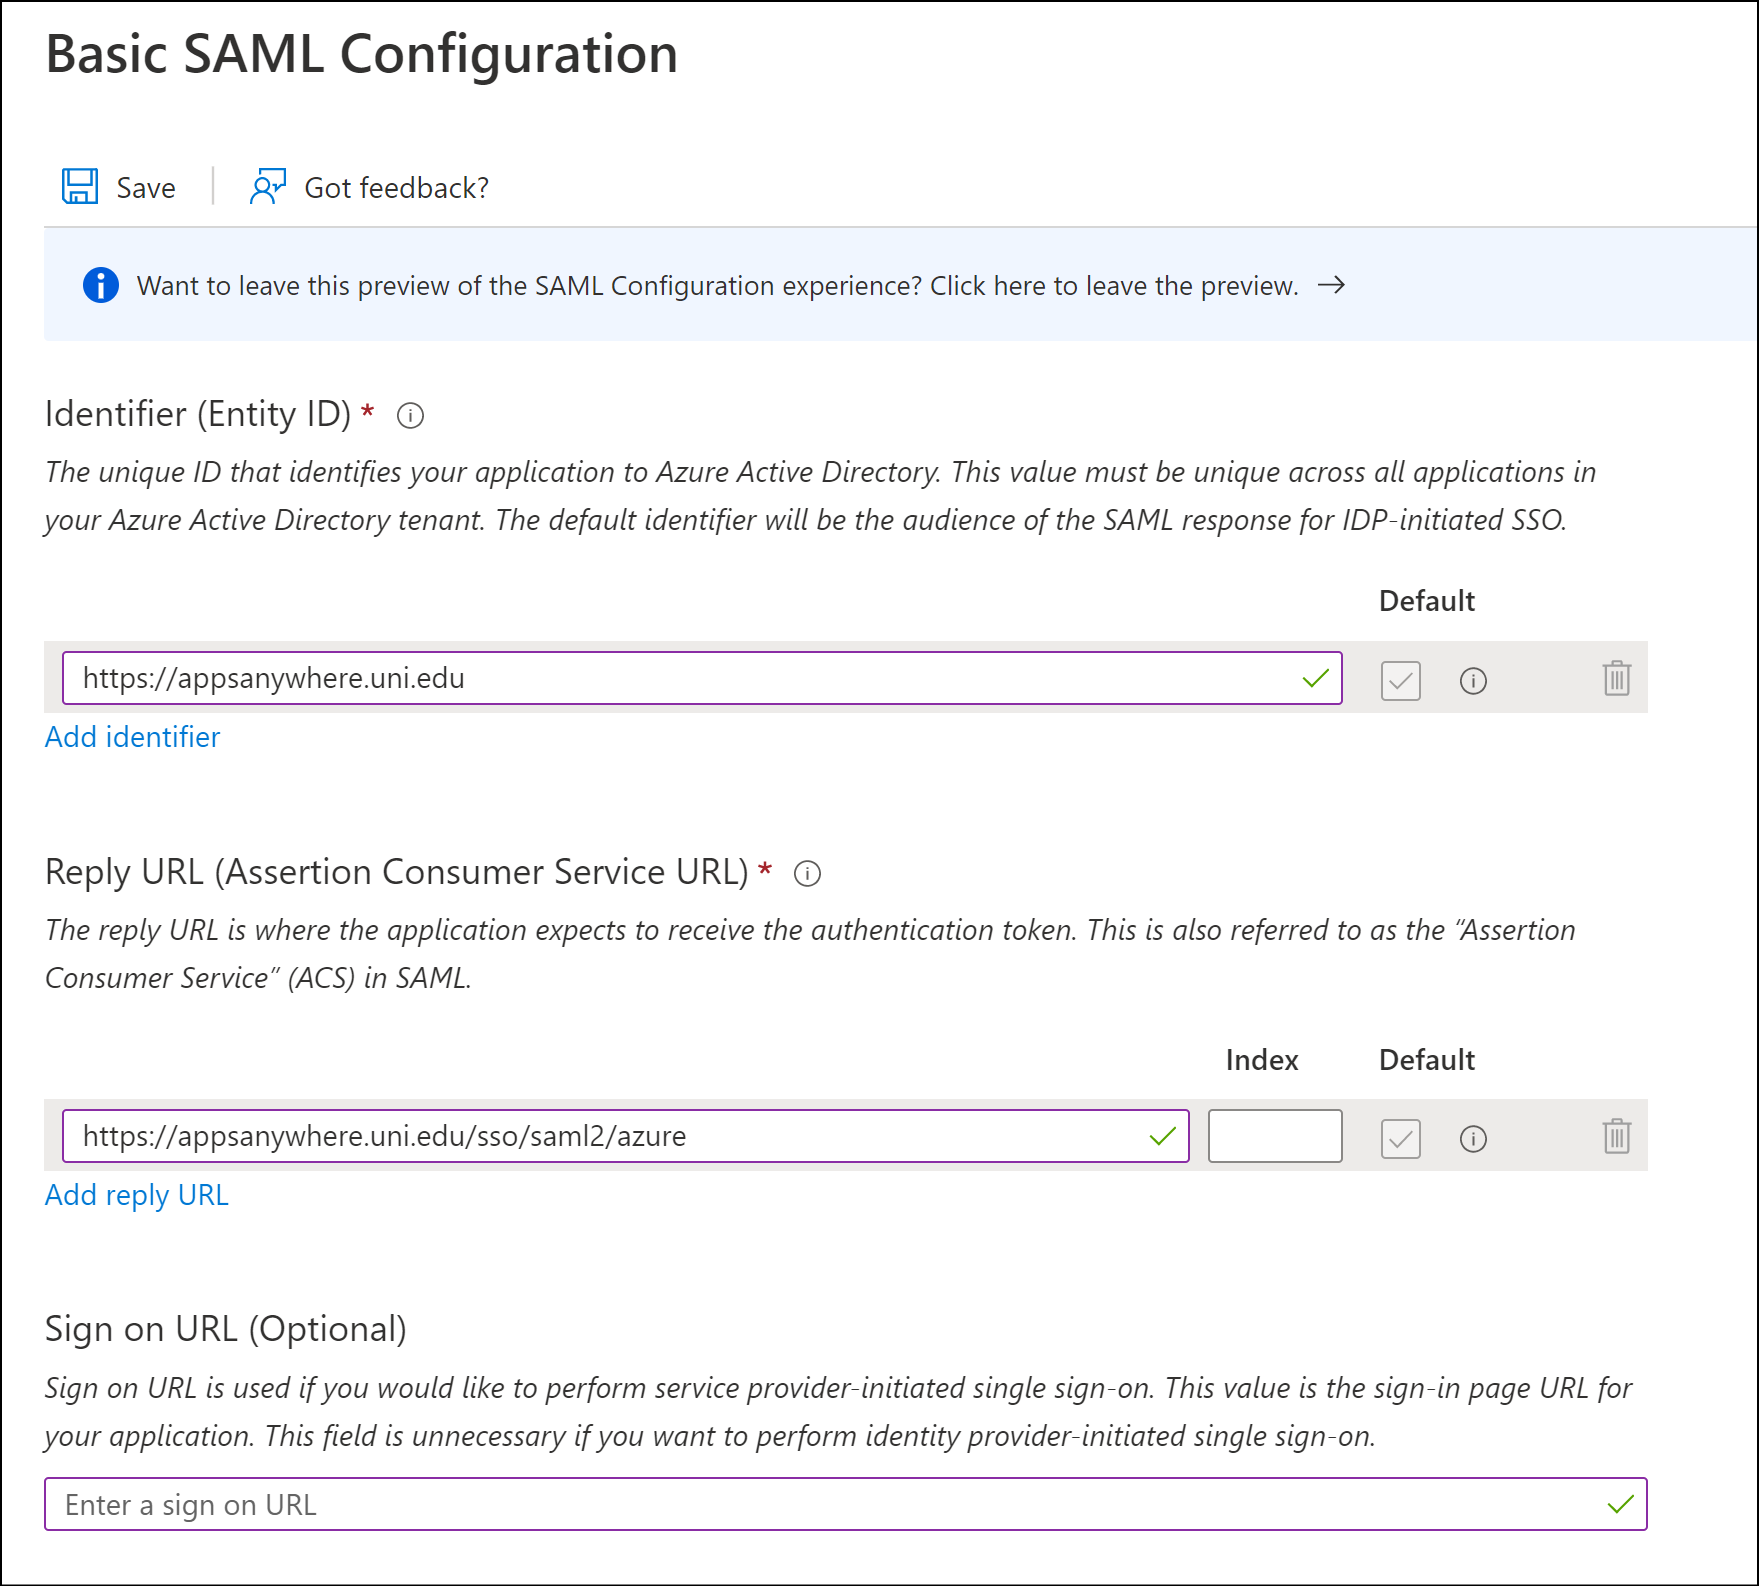Image resolution: width=1759 pixels, height=1586 pixels.
Task: Click the Index input box
Action: coord(1274,1136)
